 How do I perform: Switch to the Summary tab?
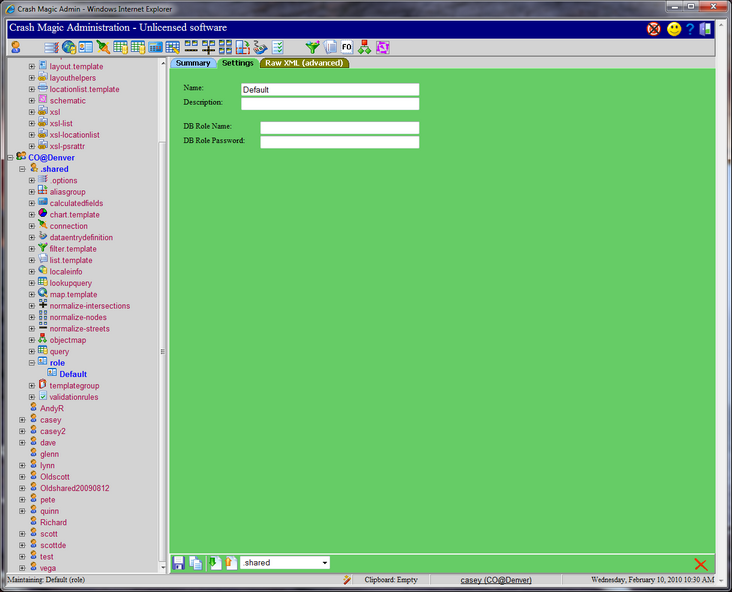coord(193,63)
